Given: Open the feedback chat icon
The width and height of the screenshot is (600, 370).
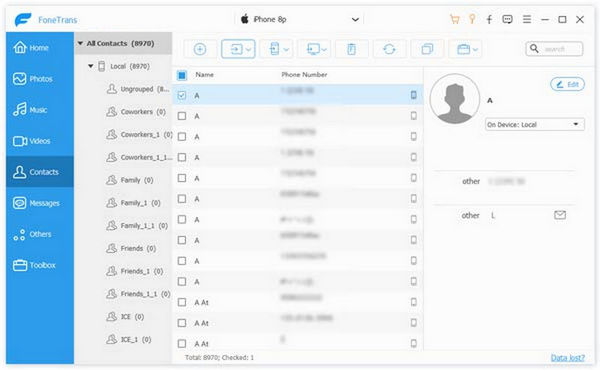Looking at the screenshot, I should [x=507, y=19].
